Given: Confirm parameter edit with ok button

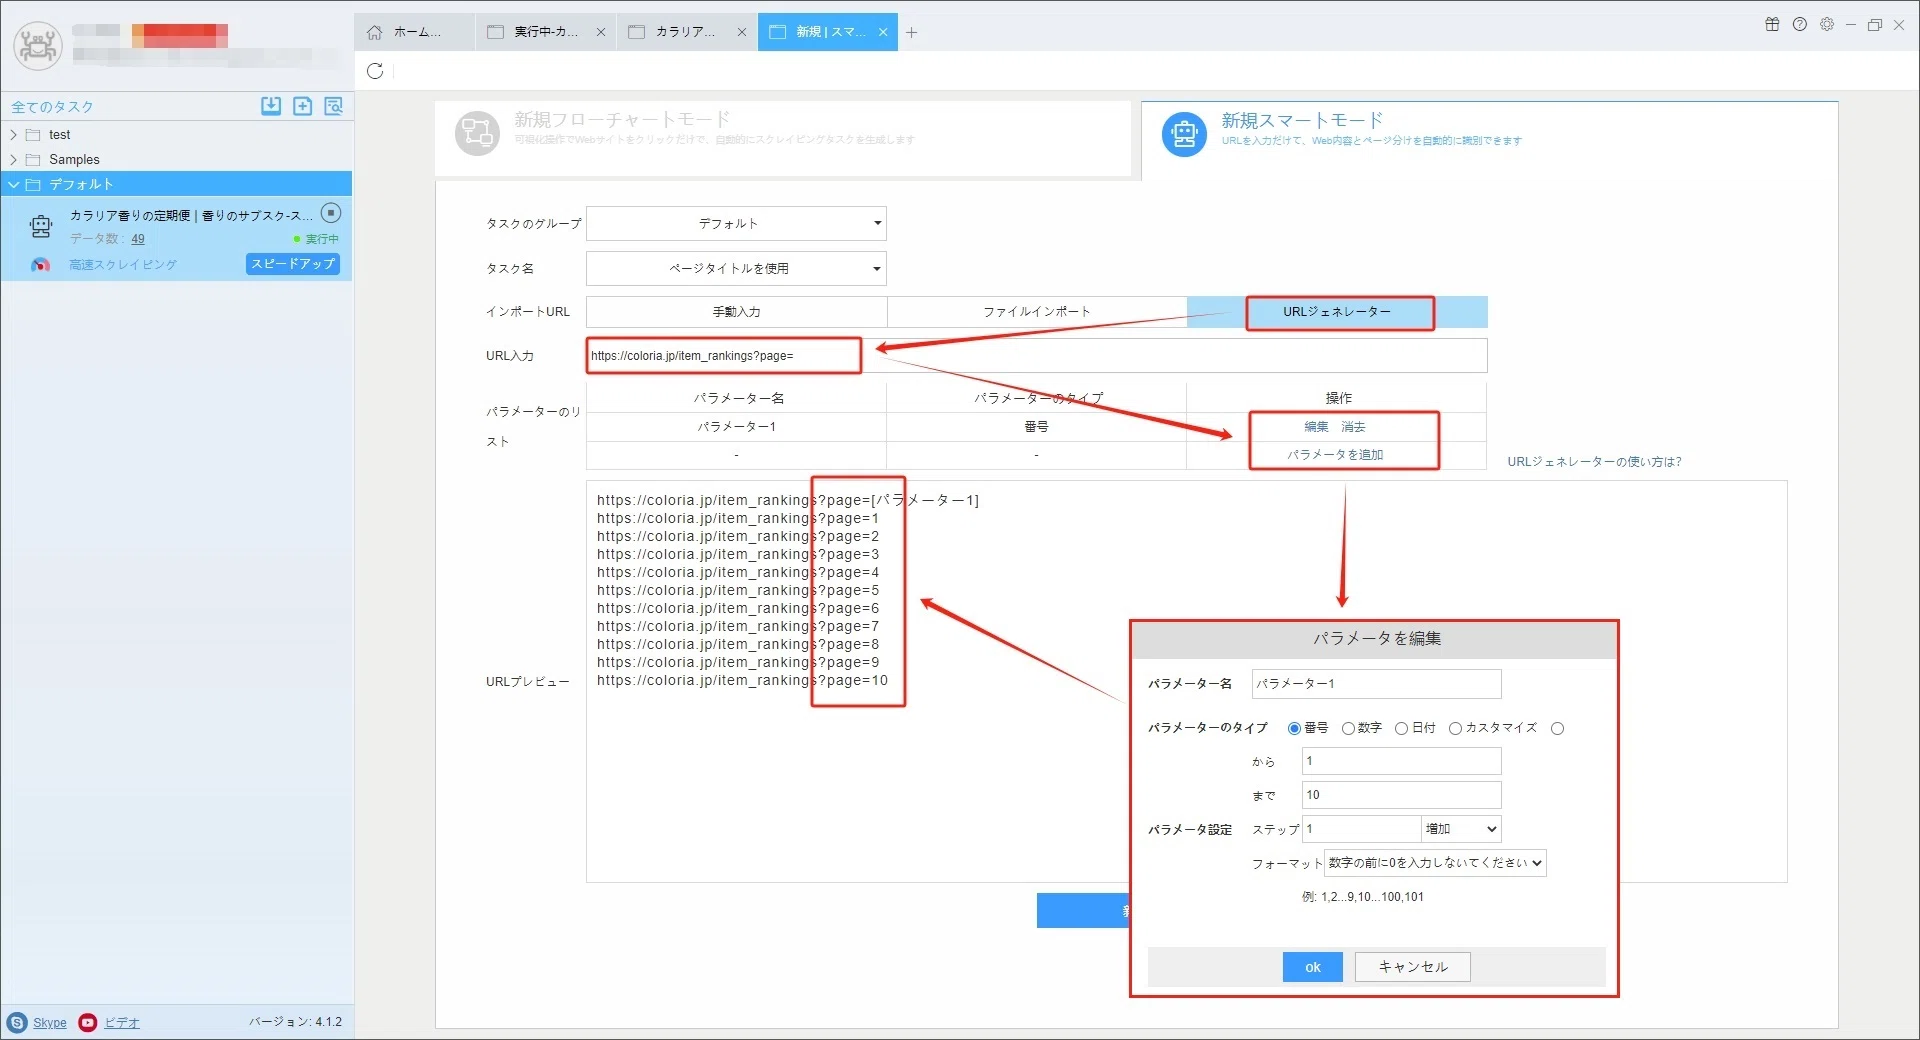Looking at the screenshot, I should [x=1312, y=967].
